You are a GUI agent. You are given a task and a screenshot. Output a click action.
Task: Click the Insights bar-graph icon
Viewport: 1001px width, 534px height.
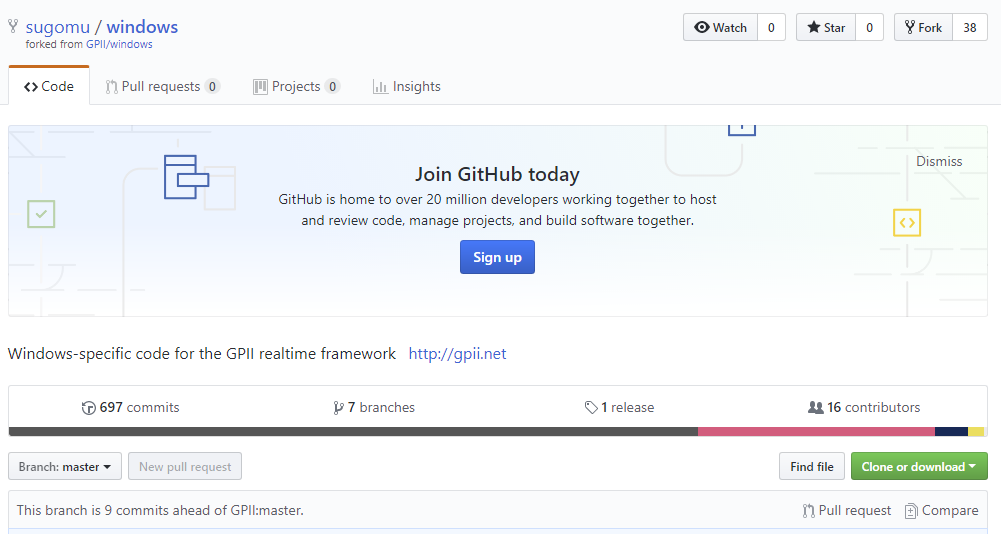(x=380, y=87)
